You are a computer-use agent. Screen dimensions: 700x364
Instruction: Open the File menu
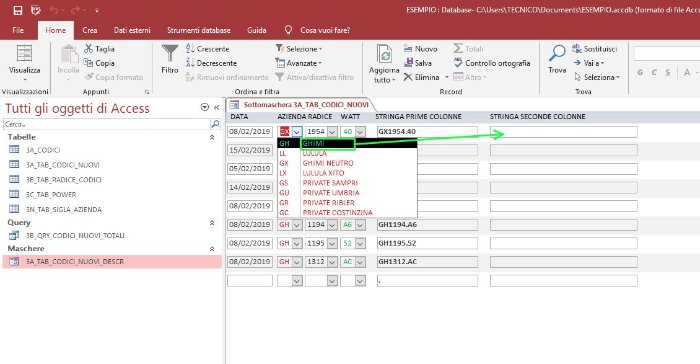coord(18,30)
